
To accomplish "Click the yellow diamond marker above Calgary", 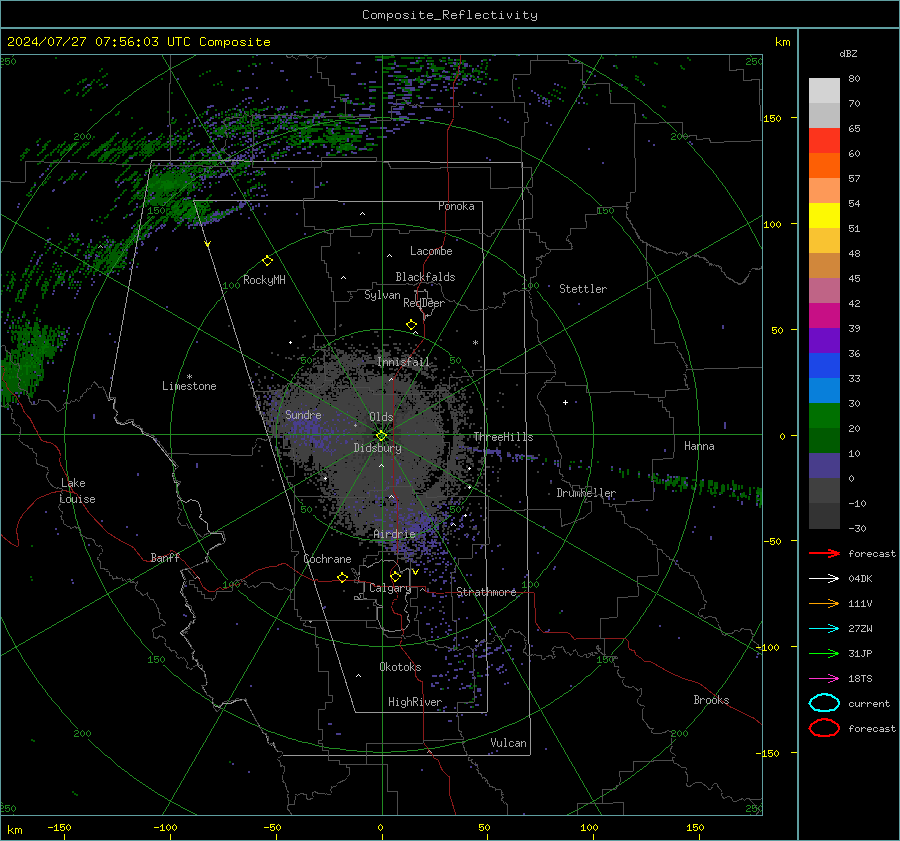I will (395, 576).
